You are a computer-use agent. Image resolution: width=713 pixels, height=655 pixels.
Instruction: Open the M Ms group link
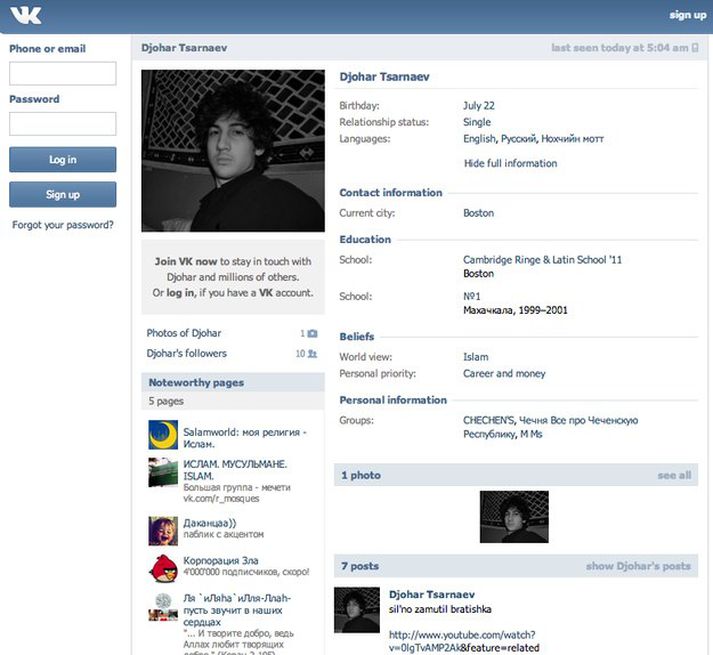pyautogui.click(x=531, y=434)
